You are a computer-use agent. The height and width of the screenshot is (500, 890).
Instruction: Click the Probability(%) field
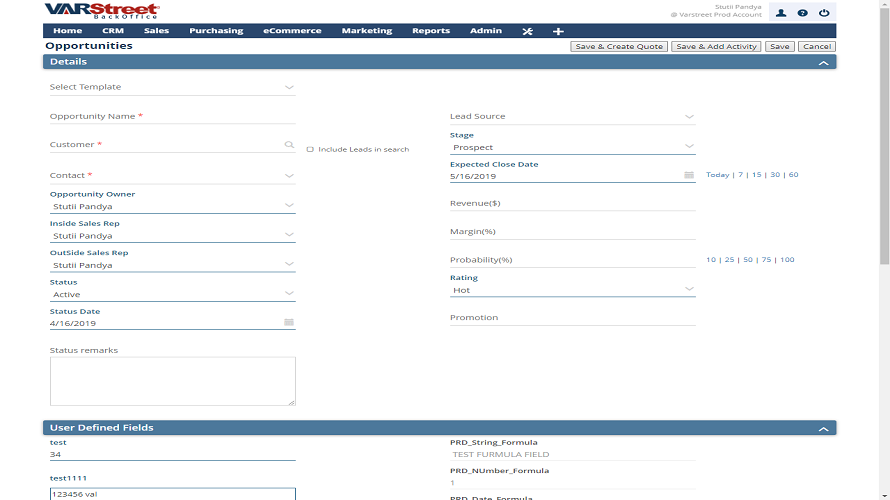572,260
